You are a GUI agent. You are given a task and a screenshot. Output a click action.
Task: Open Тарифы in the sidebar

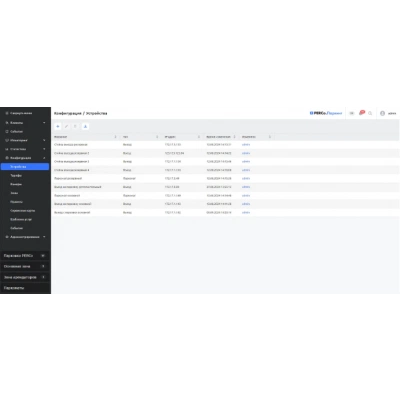click(16, 175)
